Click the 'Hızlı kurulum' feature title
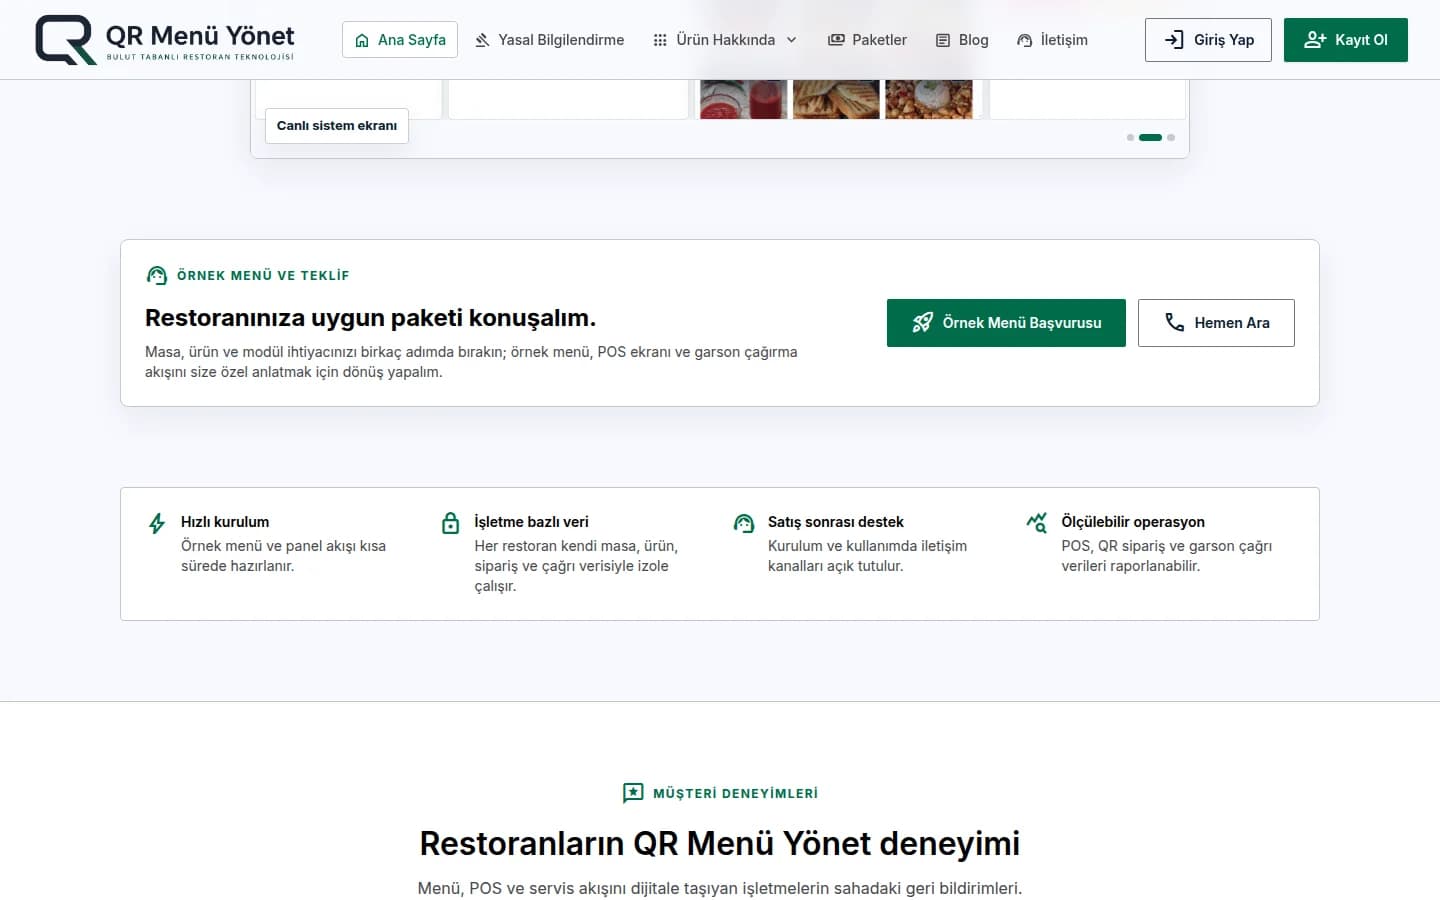Viewport: 1440px width, 900px height. [225, 522]
